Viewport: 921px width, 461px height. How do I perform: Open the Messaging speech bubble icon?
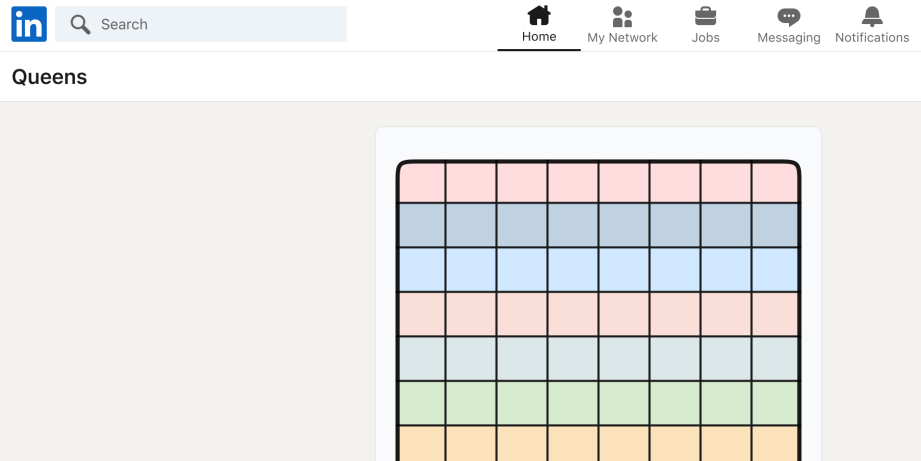click(x=789, y=16)
